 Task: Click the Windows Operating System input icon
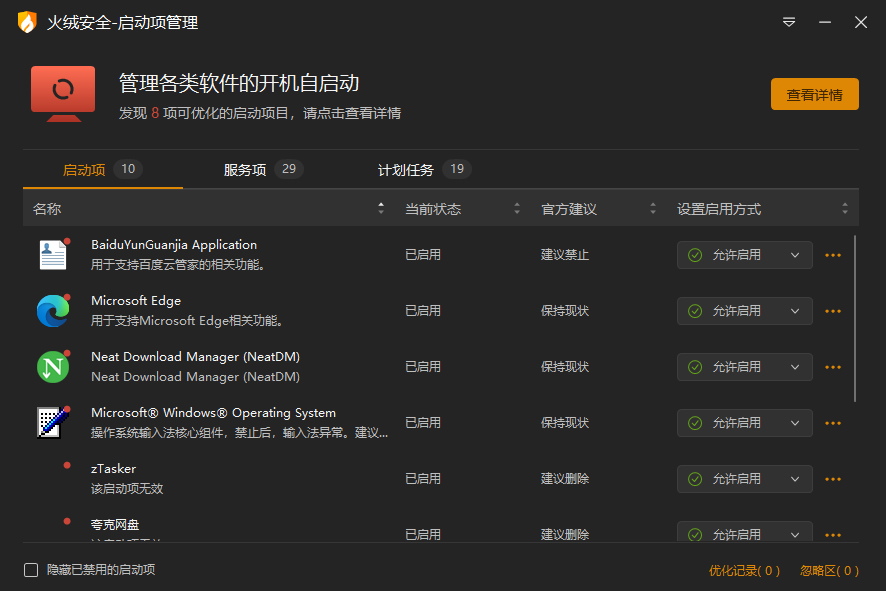tap(53, 423)
